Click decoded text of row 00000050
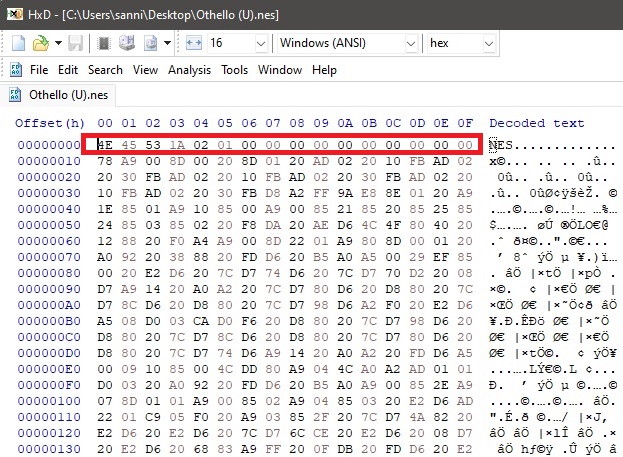623x457 pixels. pos(549,225)
